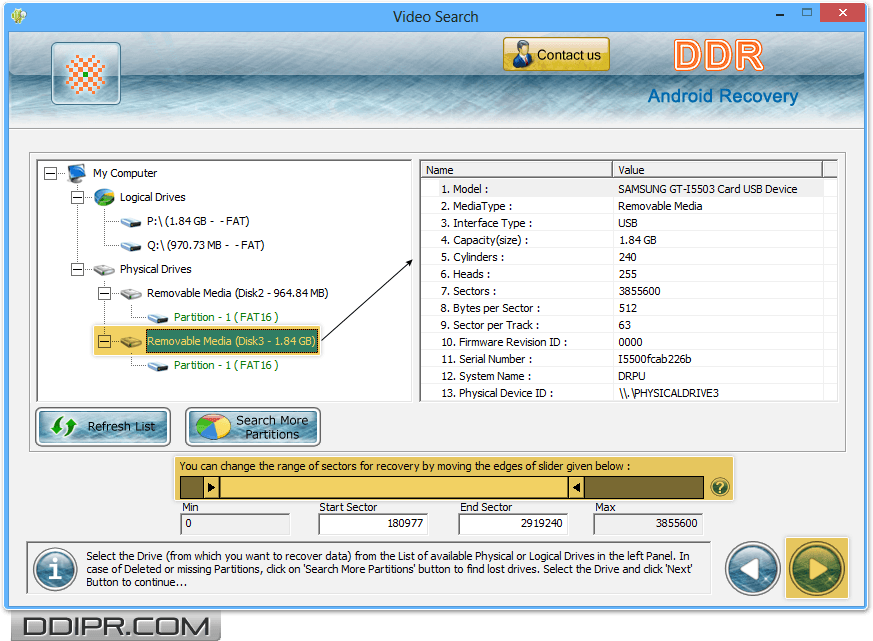The width and height of the screenshot is (873, 641).
Task: Click the pie chart partitions icon
Action: (213, 427)
